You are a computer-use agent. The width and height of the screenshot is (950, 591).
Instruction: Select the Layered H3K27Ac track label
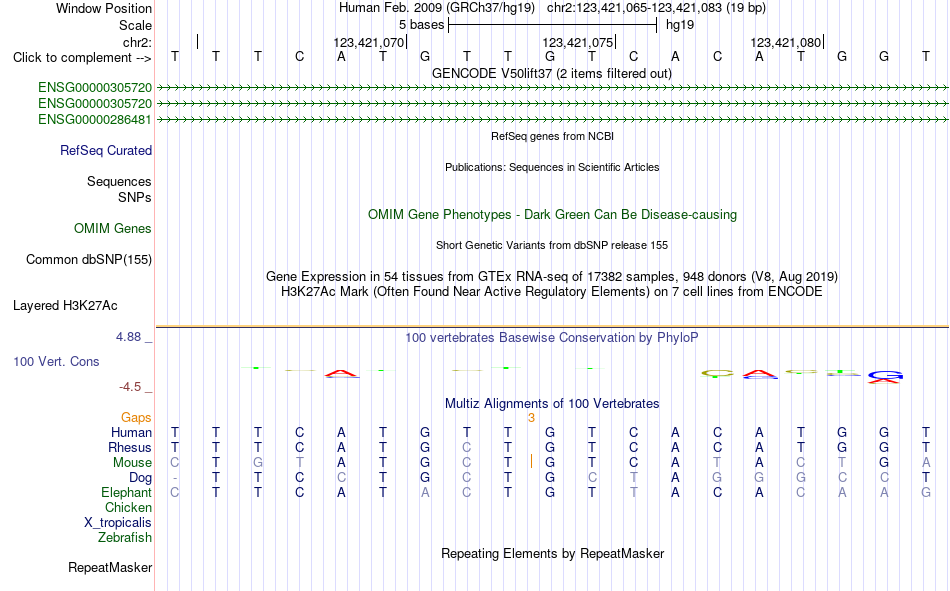coord(65,306)
